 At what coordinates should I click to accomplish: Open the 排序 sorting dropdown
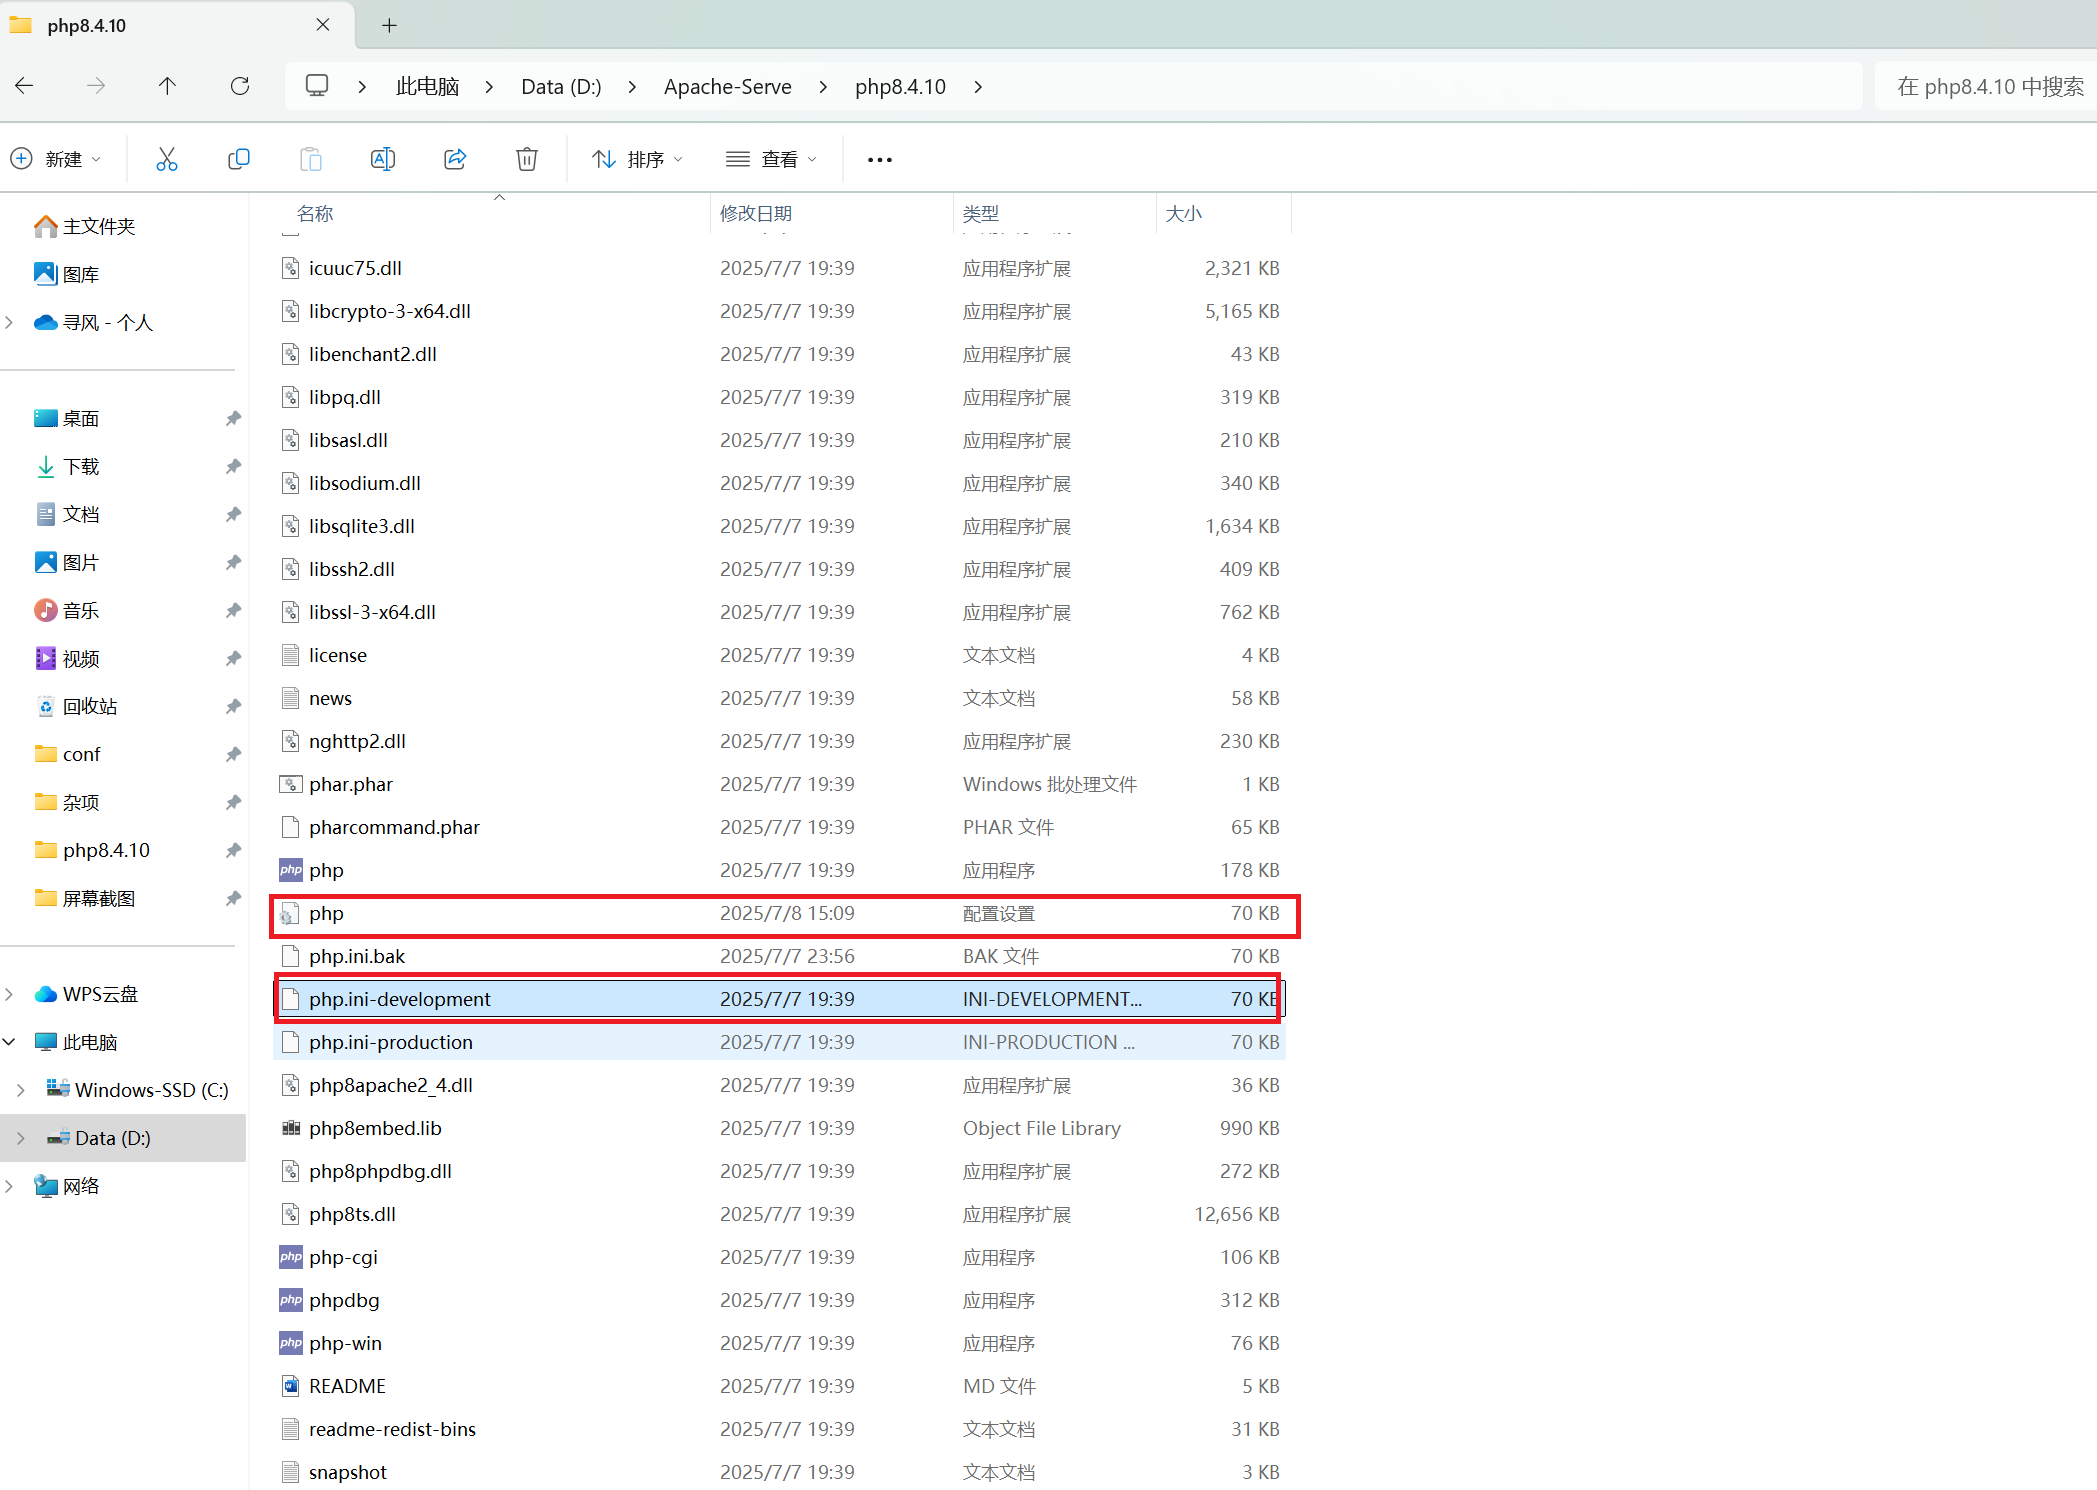(637, 158)
